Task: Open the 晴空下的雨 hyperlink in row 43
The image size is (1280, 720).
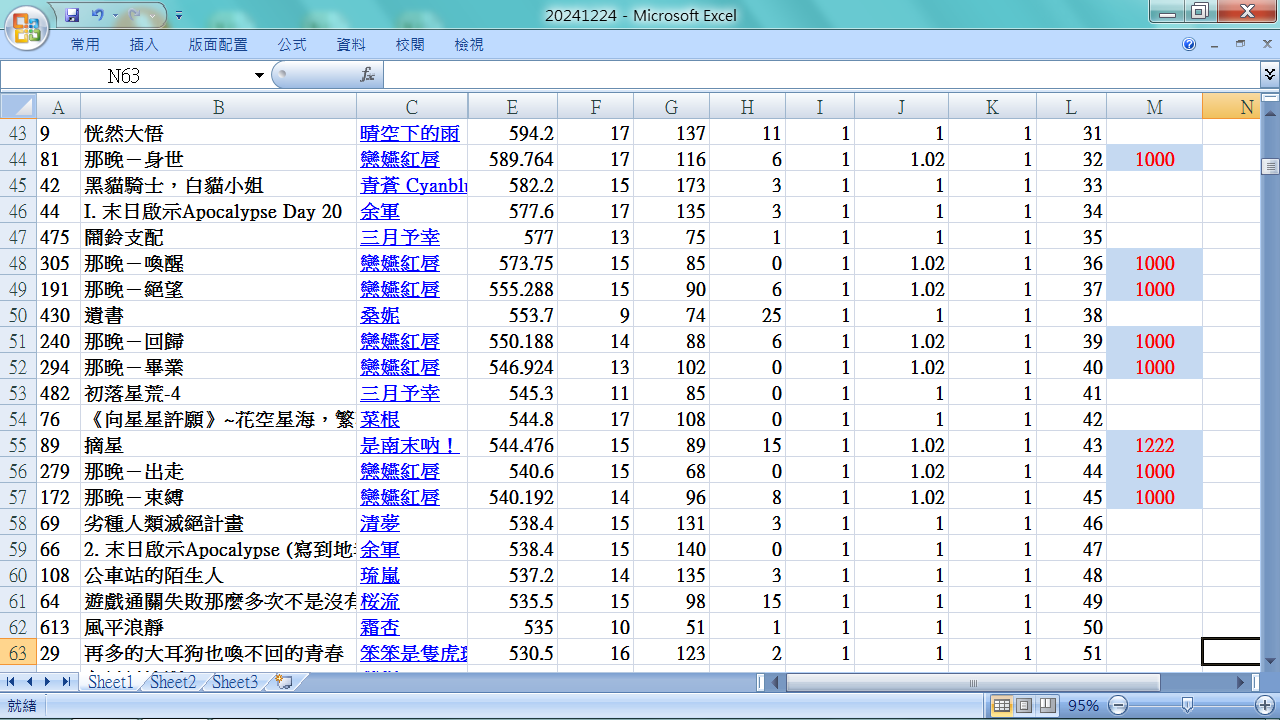Action: coord(410,133)
